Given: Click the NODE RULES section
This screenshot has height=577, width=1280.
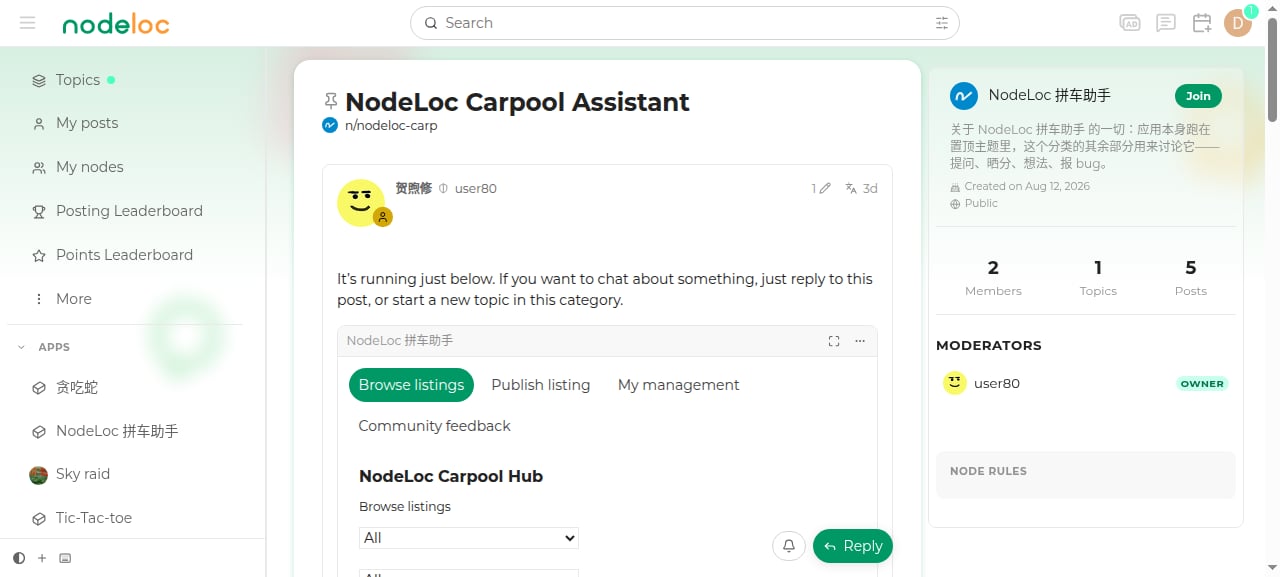Looking at the screenshot, I should pyautogui.click(x=1086, y=475).
